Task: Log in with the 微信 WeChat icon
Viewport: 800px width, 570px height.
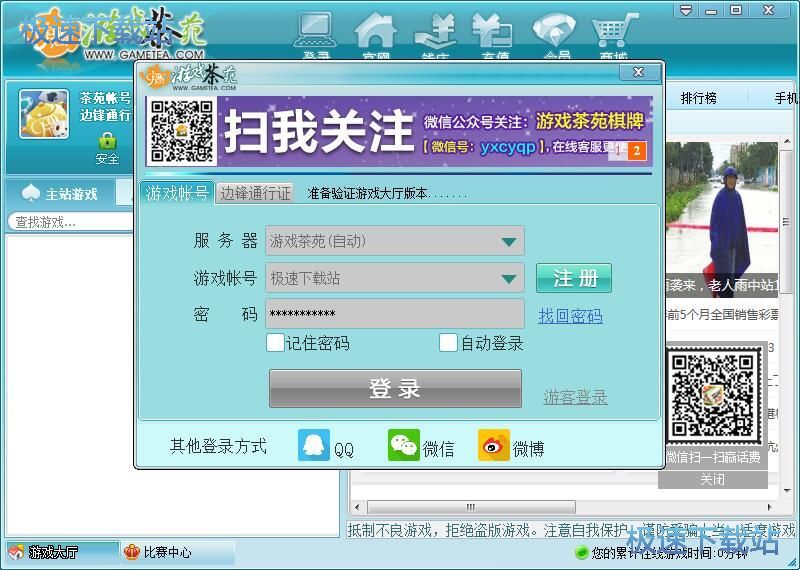Action: tap(404, 445)
